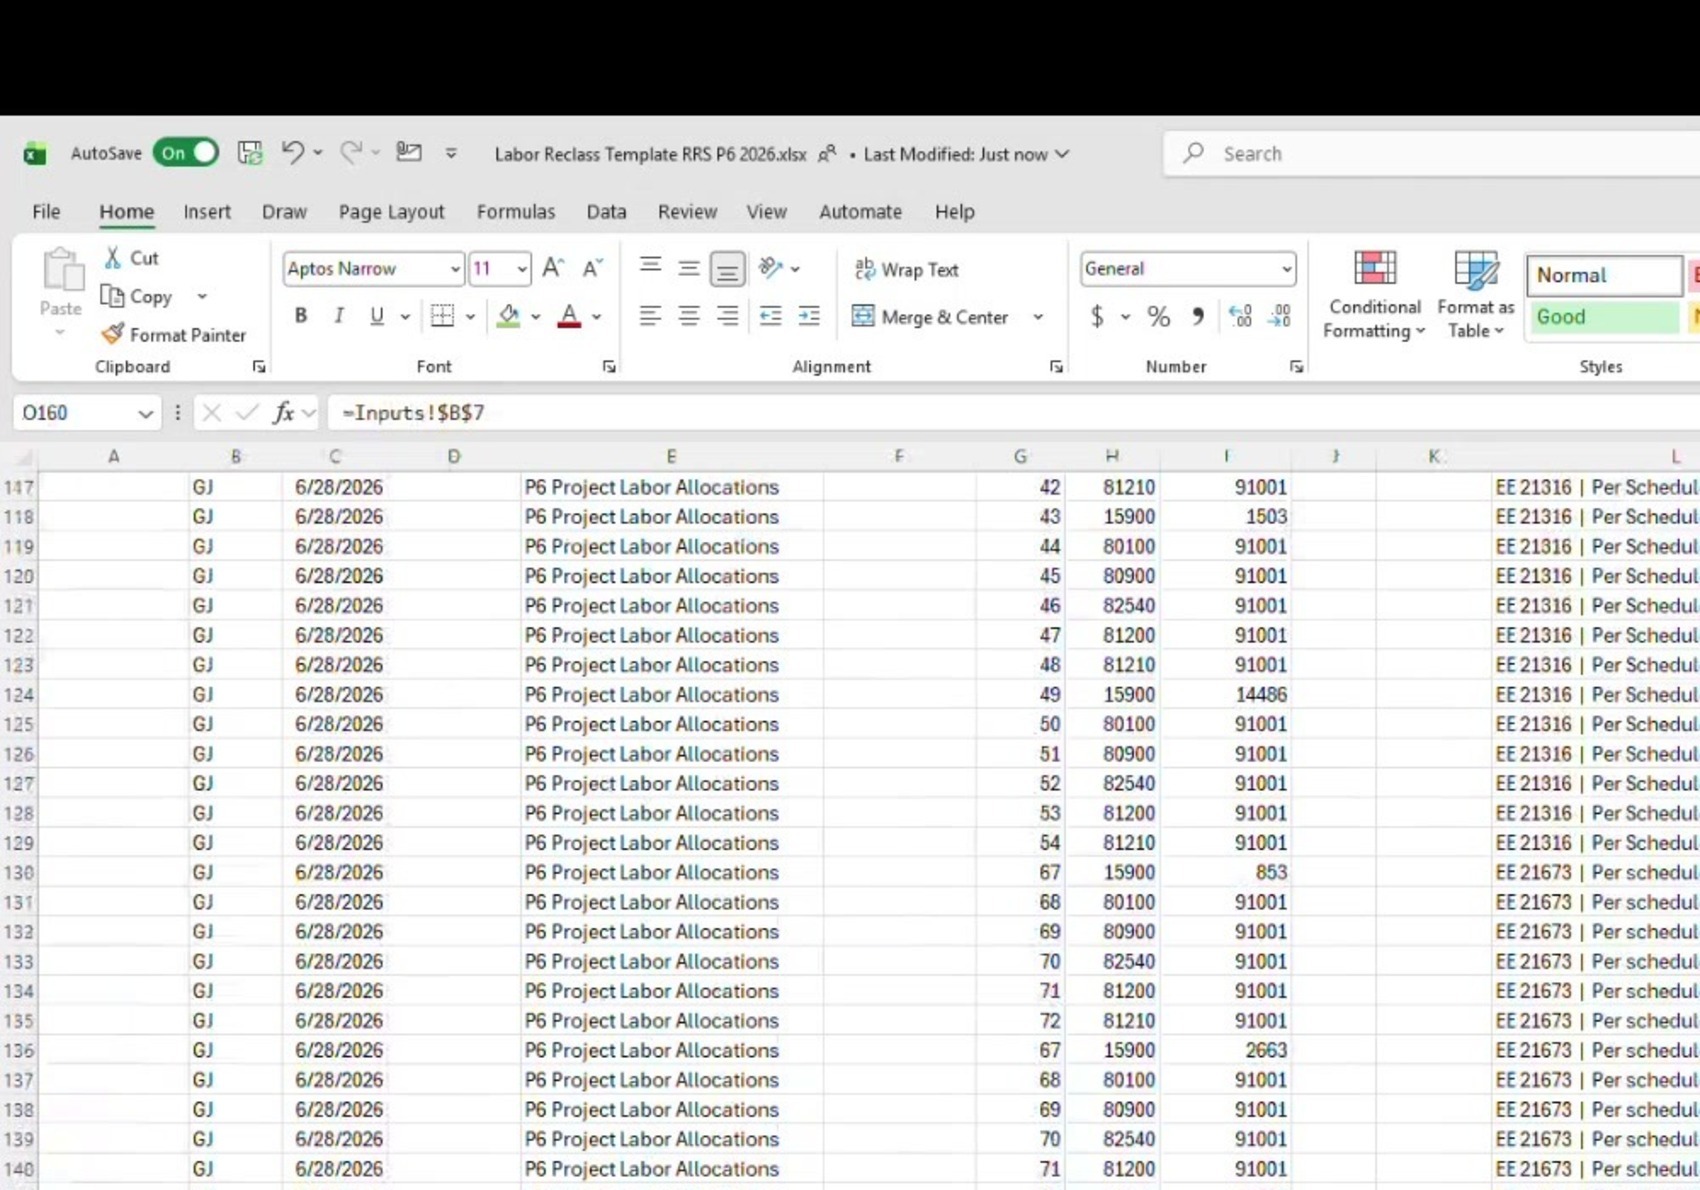
Task: Open the font size dropdown
Action: pos(521,269)
